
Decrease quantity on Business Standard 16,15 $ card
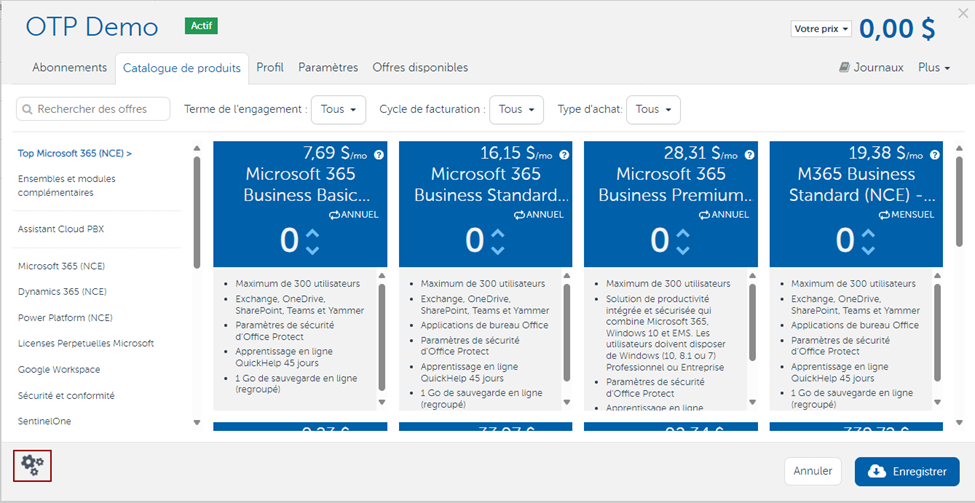click(x=497, y=250)
